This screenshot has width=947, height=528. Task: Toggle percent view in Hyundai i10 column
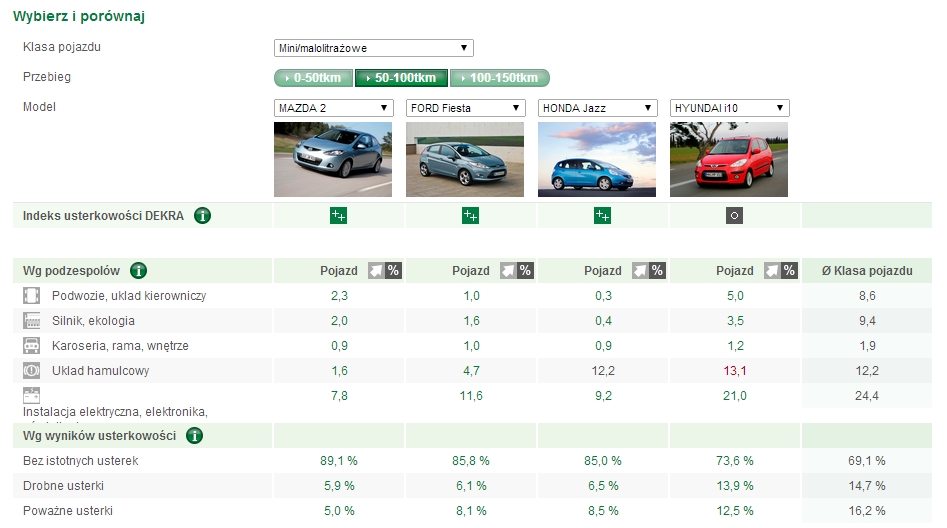(789, 271)
